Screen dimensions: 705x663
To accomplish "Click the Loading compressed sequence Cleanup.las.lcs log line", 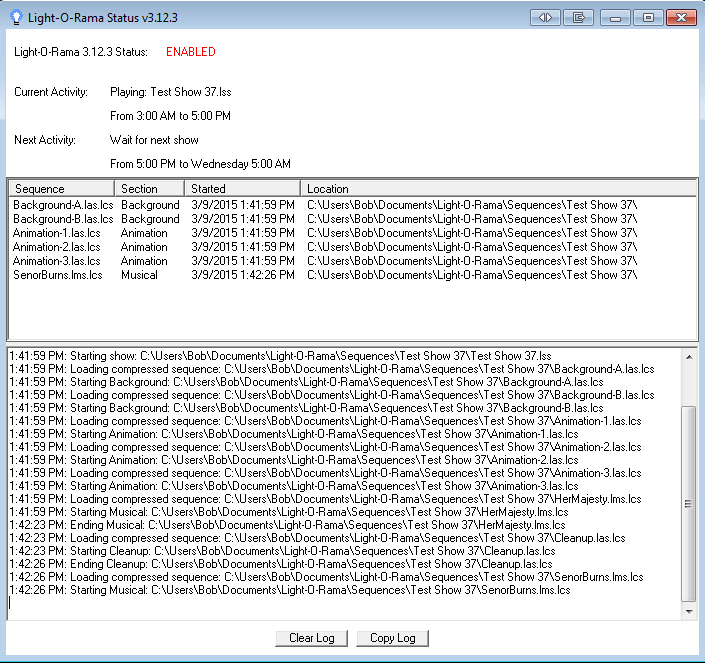I will tap(317, 538).
